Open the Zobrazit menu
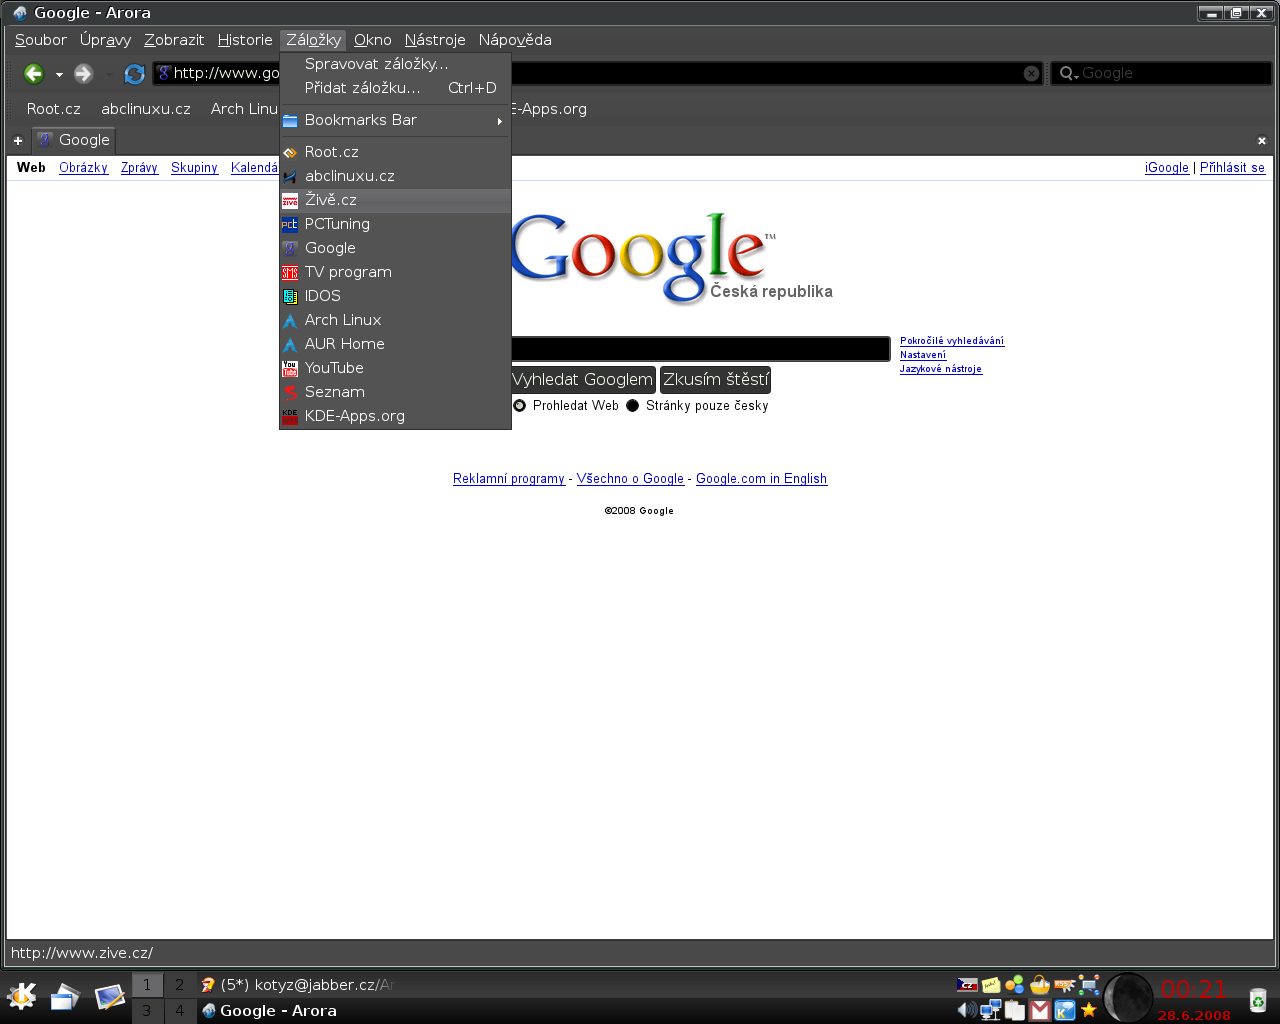 tap(174, 40)
